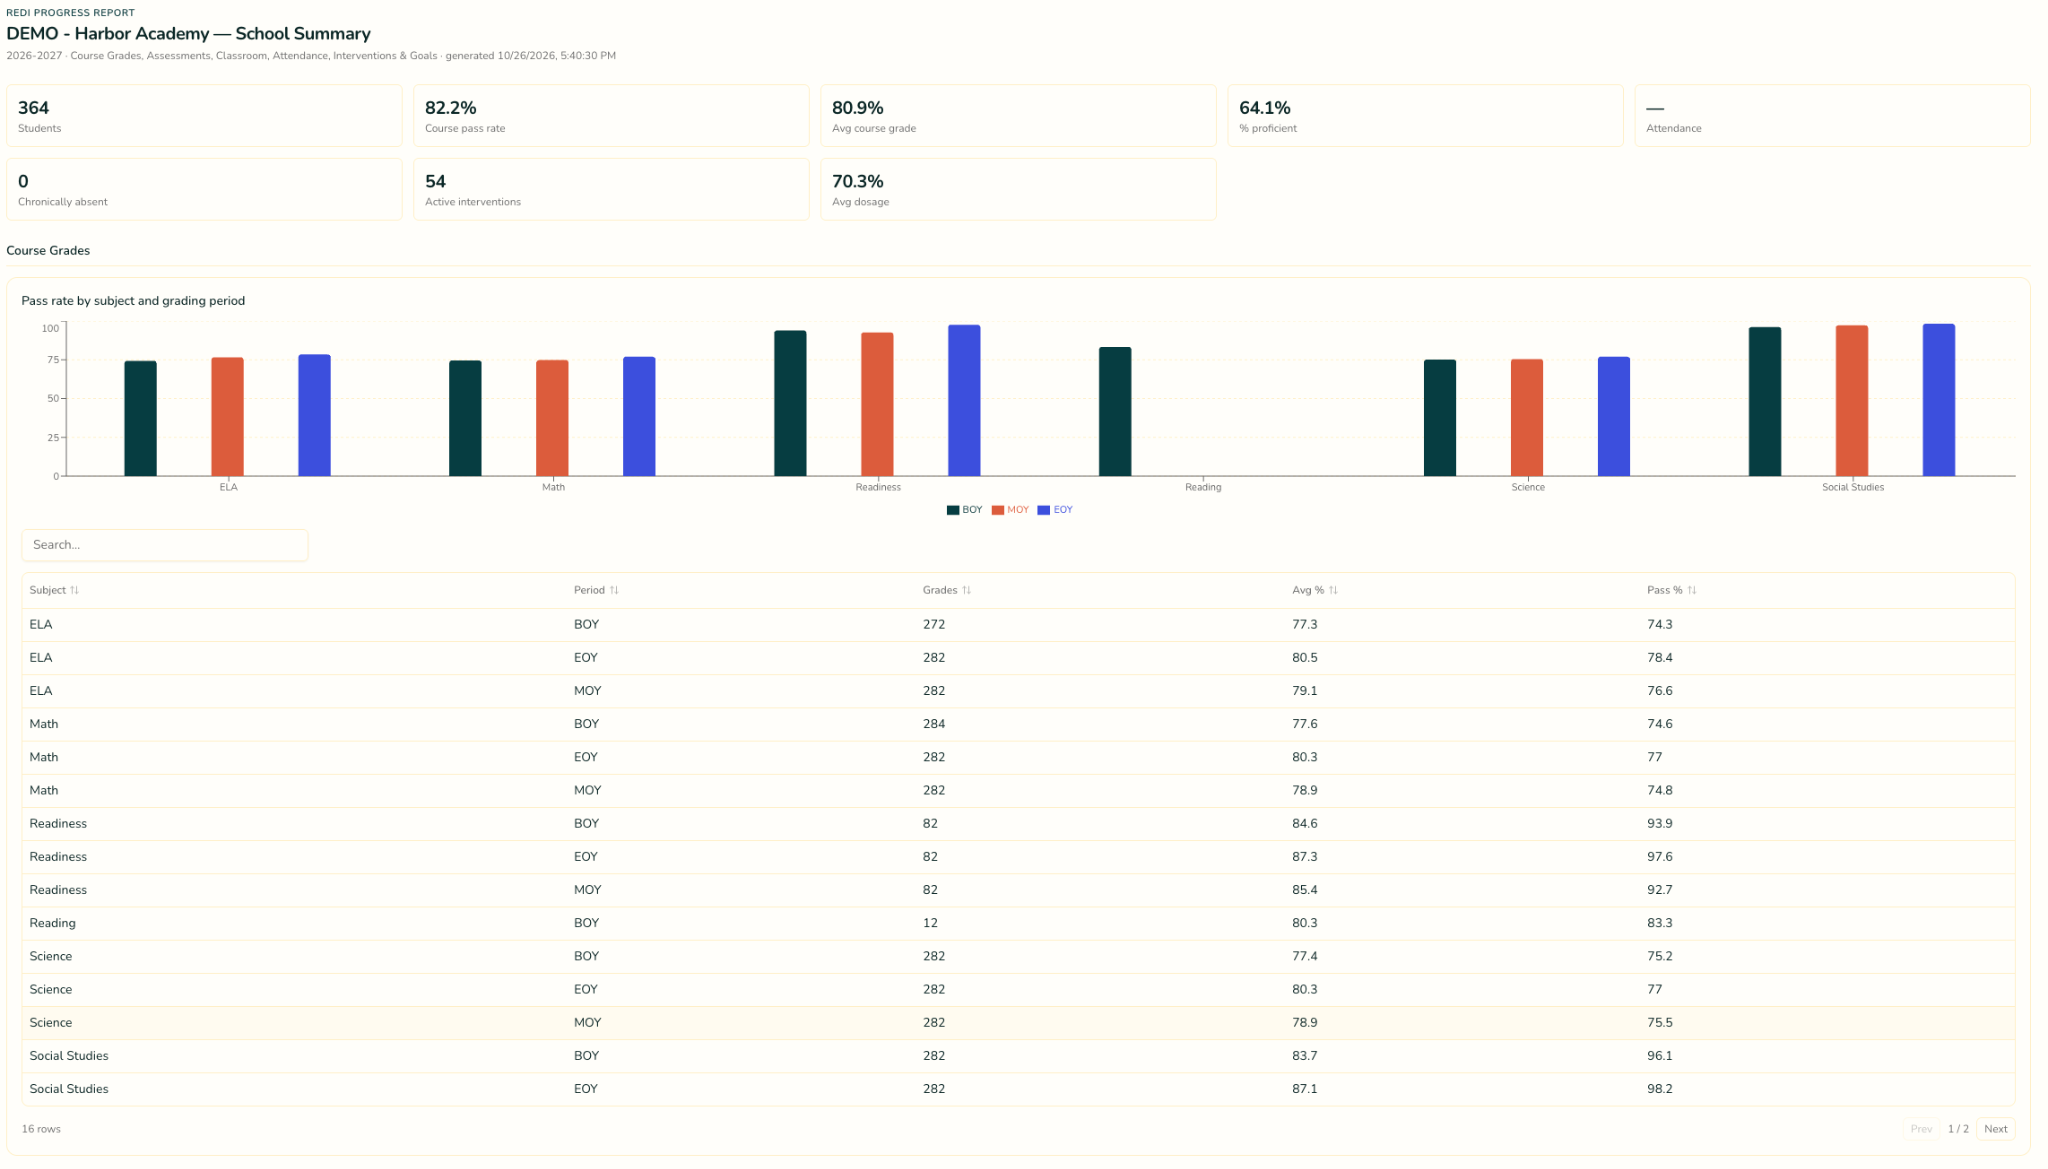Click the Science label on chart axis

pos(1527,487)
